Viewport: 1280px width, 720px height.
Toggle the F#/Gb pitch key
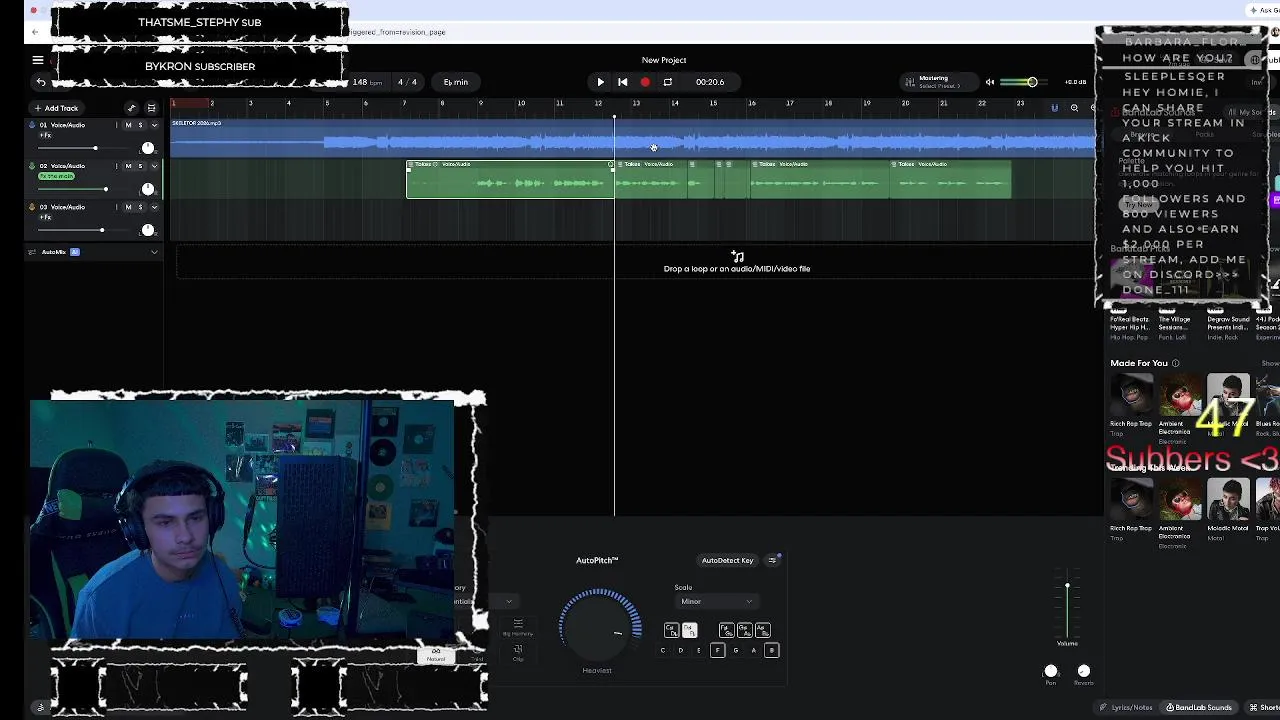pyautogui.click(x=726, y=630)
